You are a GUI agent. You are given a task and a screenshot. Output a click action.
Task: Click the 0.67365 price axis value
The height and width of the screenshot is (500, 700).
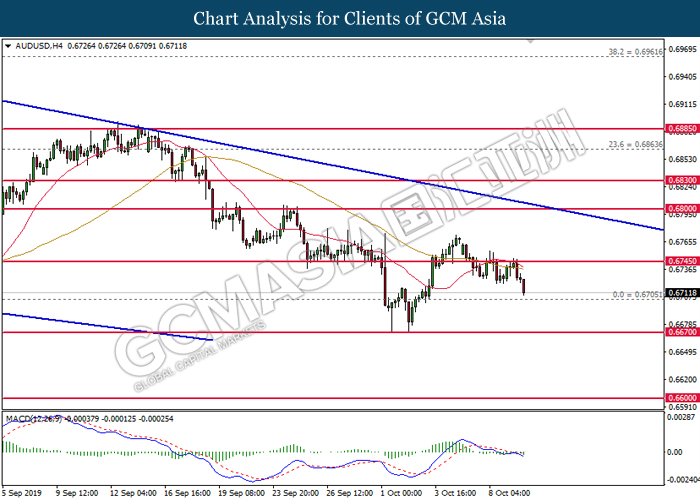[682, 269]
